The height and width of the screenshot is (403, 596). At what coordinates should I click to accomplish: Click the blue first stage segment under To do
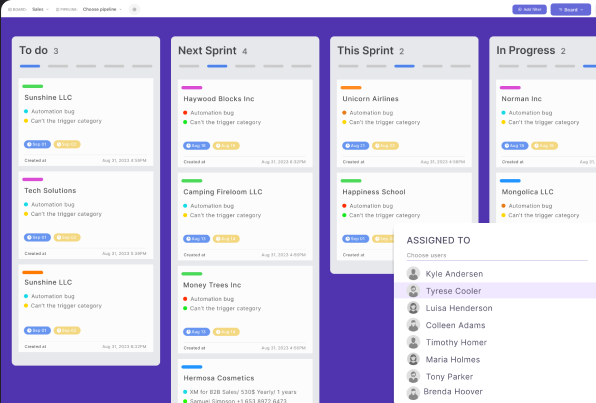tap(30, 66)
